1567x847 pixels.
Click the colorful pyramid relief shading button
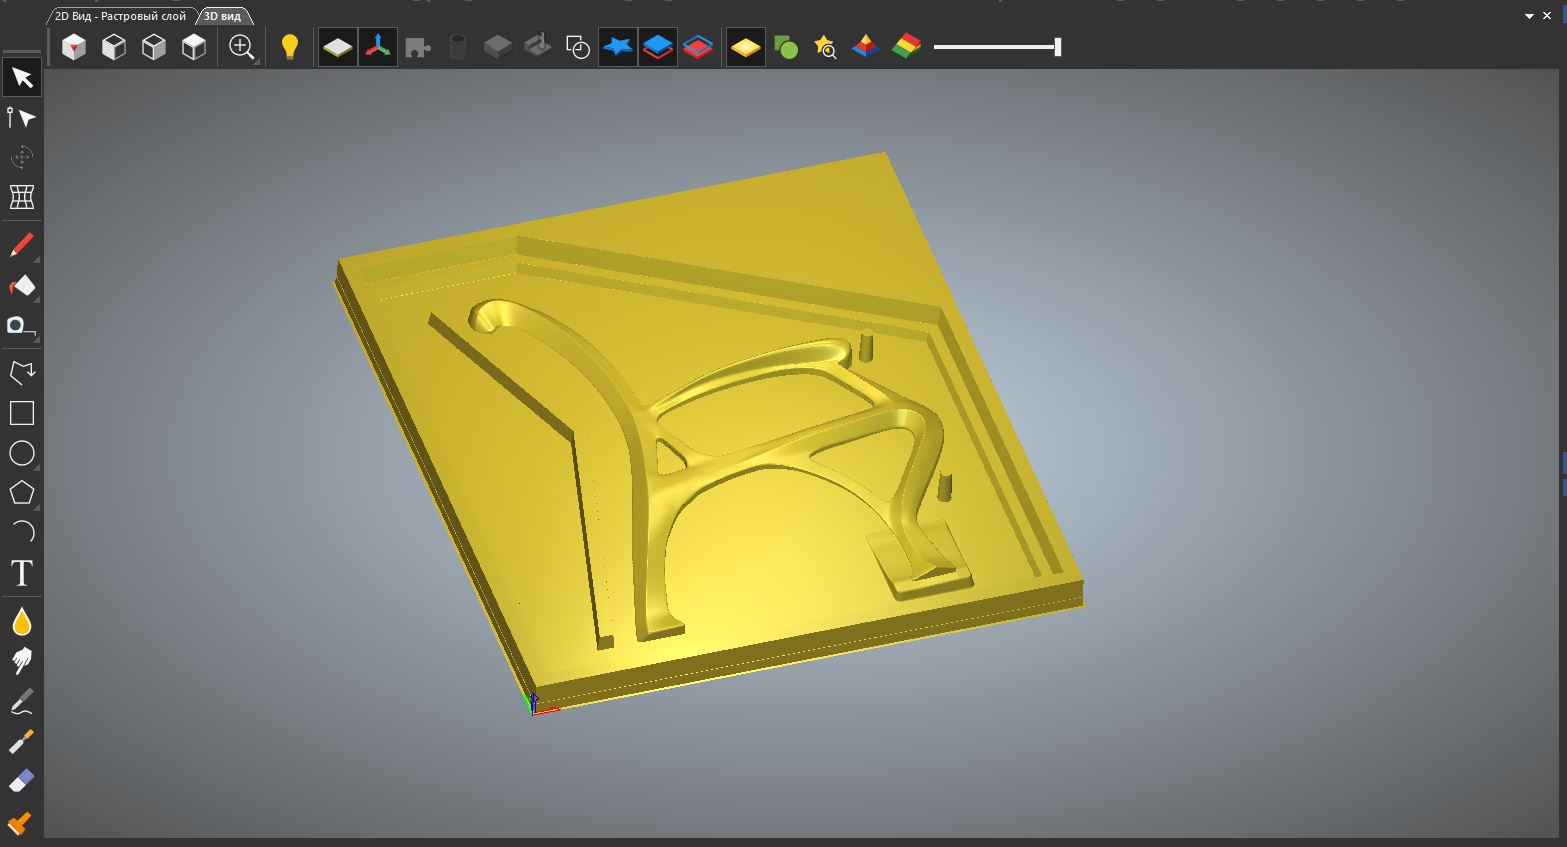tap(865, 47)
